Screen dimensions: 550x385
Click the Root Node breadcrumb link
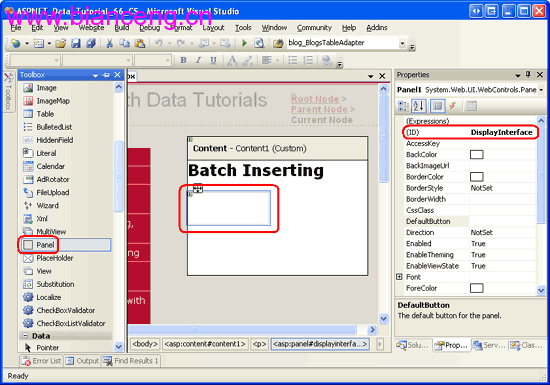(x=315, y=99)
